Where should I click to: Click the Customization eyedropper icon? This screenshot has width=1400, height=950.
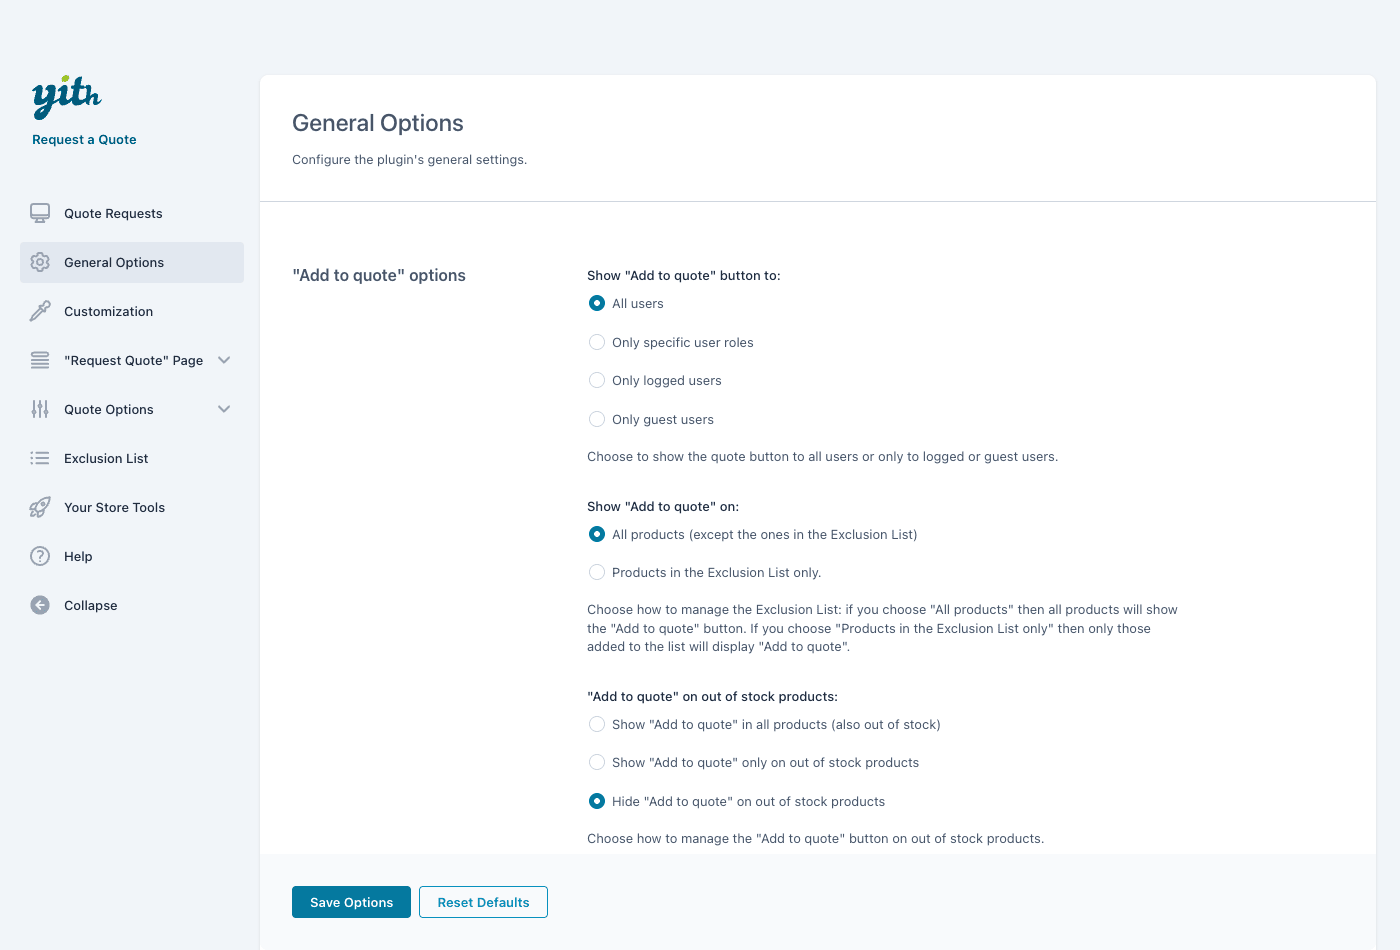pyautogui.click(x=40, y=311)
